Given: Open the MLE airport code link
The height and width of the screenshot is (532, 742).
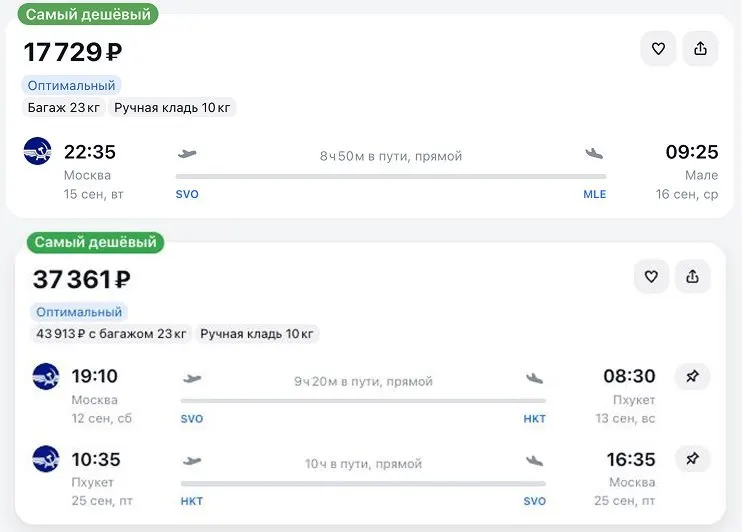Looking at the screenshot, I should click(594, 194).
